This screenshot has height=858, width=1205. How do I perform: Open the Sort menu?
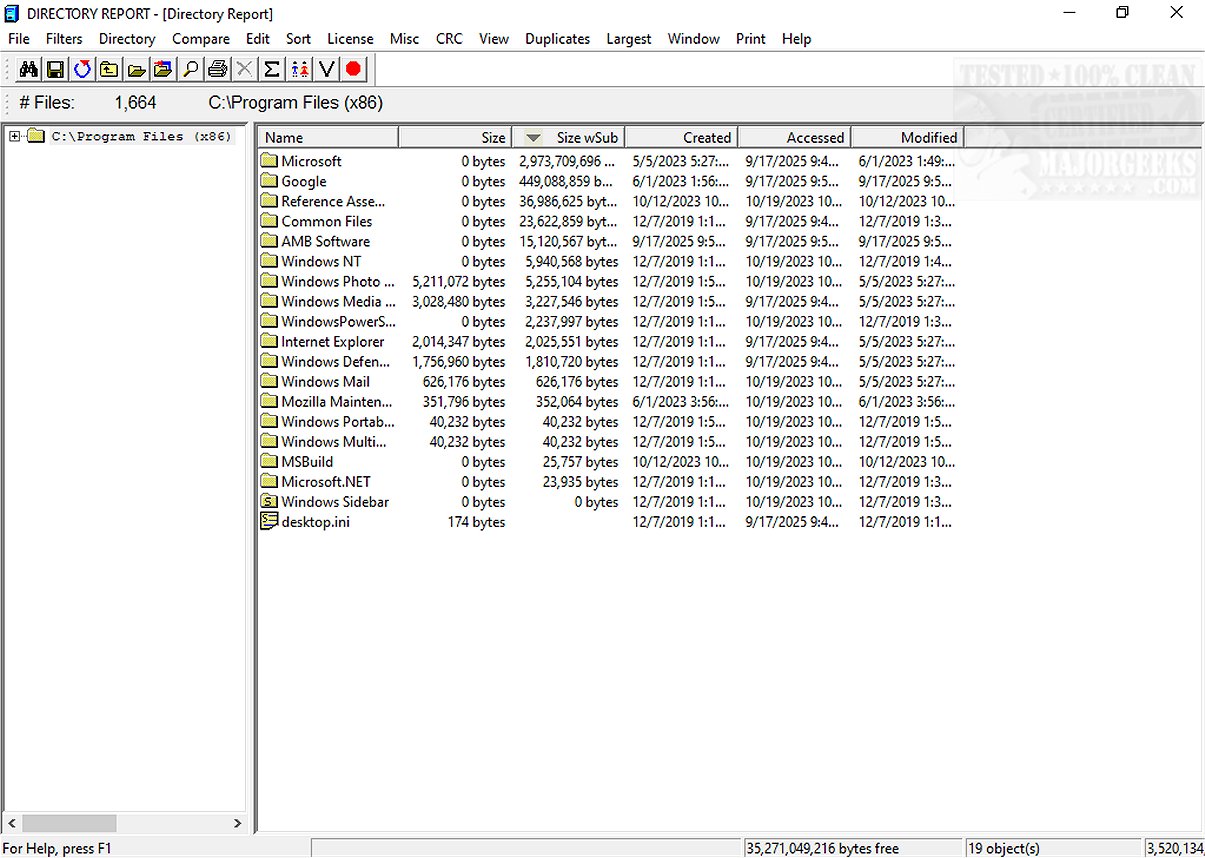[x=298, y=39]
